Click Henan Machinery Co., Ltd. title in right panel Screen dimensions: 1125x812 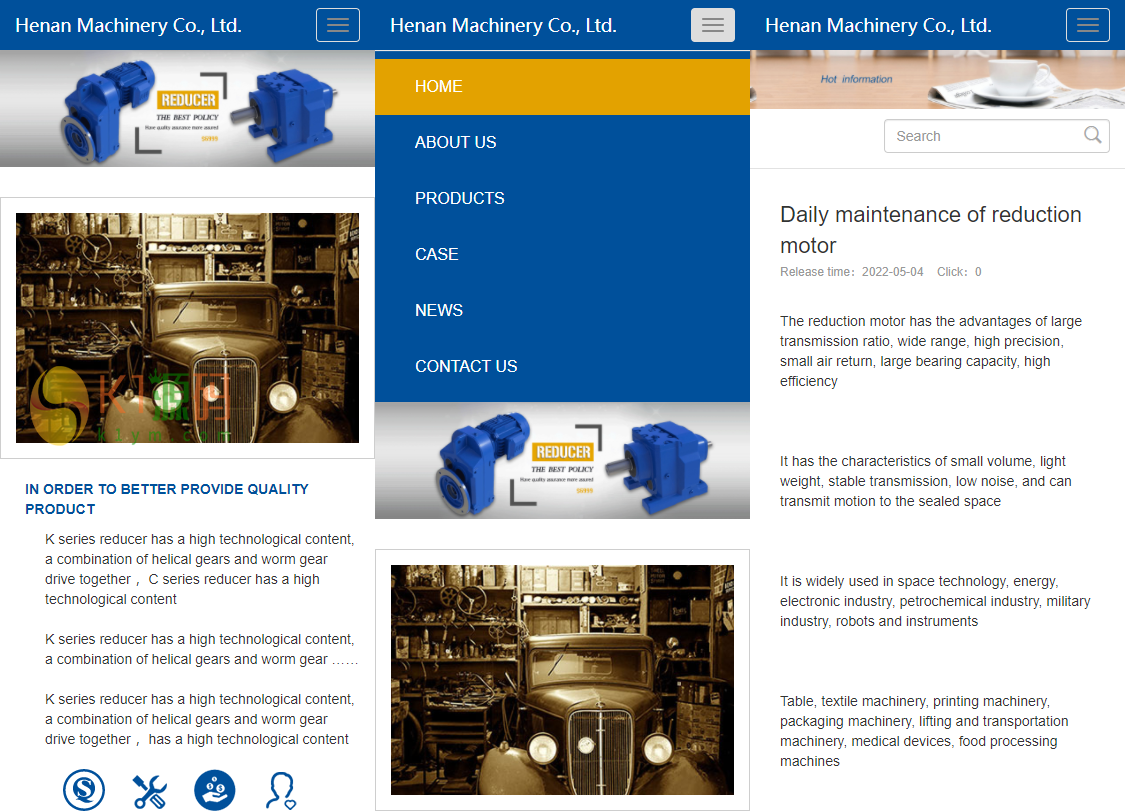(878, 25)
